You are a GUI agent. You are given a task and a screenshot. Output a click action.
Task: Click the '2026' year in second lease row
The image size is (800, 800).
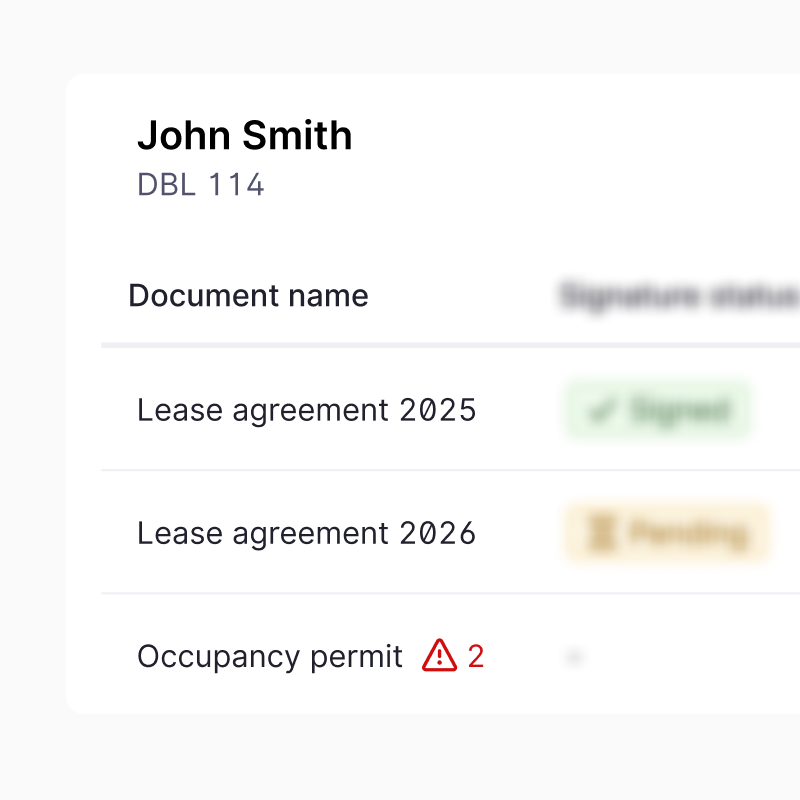[438, 533]
